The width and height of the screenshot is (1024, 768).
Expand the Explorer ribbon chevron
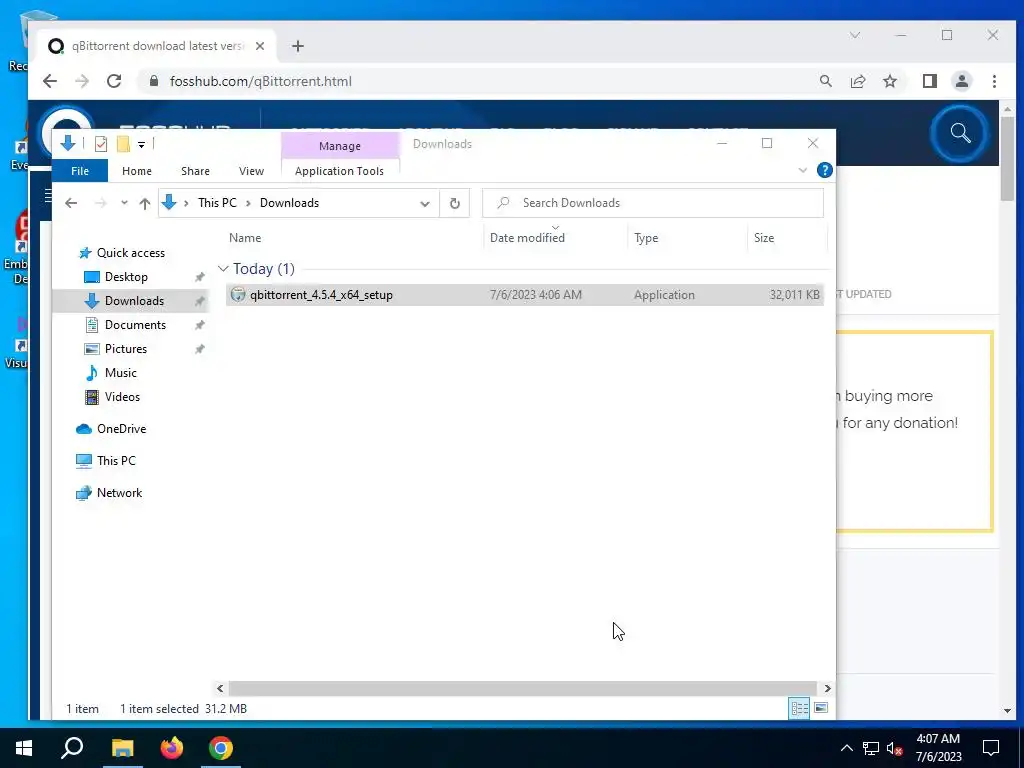pos(803,170)
